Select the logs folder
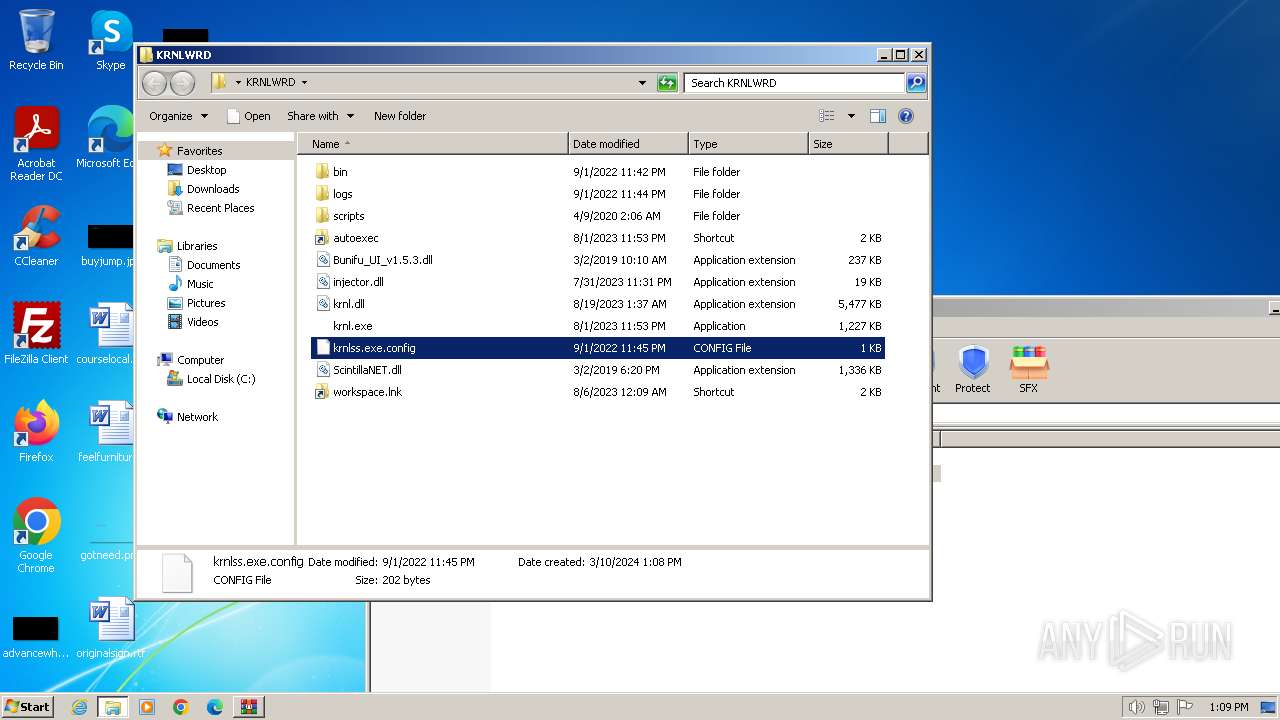This screenshot has height=720, width=1280. [598, 194]
